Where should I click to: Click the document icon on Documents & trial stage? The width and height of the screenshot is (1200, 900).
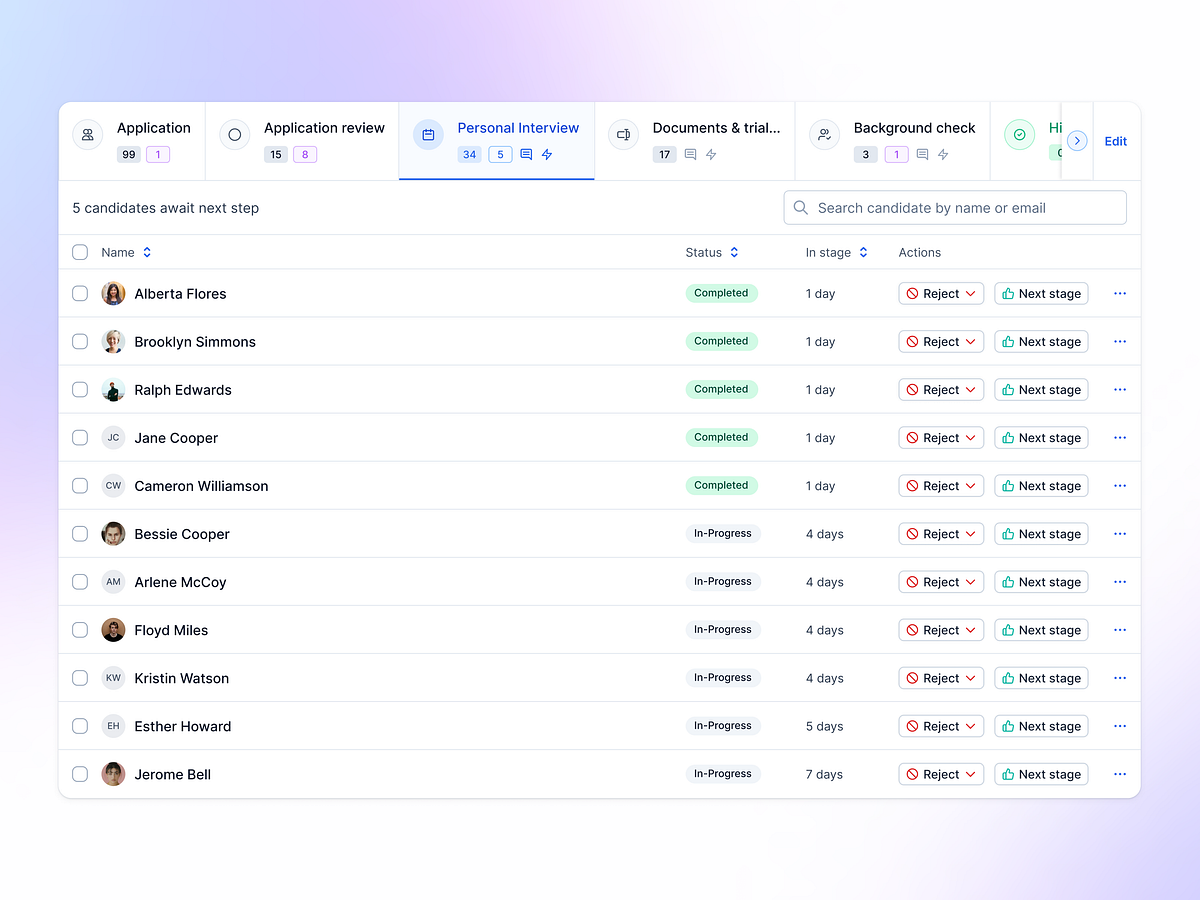pyautogui.click(x=623, y=133)
